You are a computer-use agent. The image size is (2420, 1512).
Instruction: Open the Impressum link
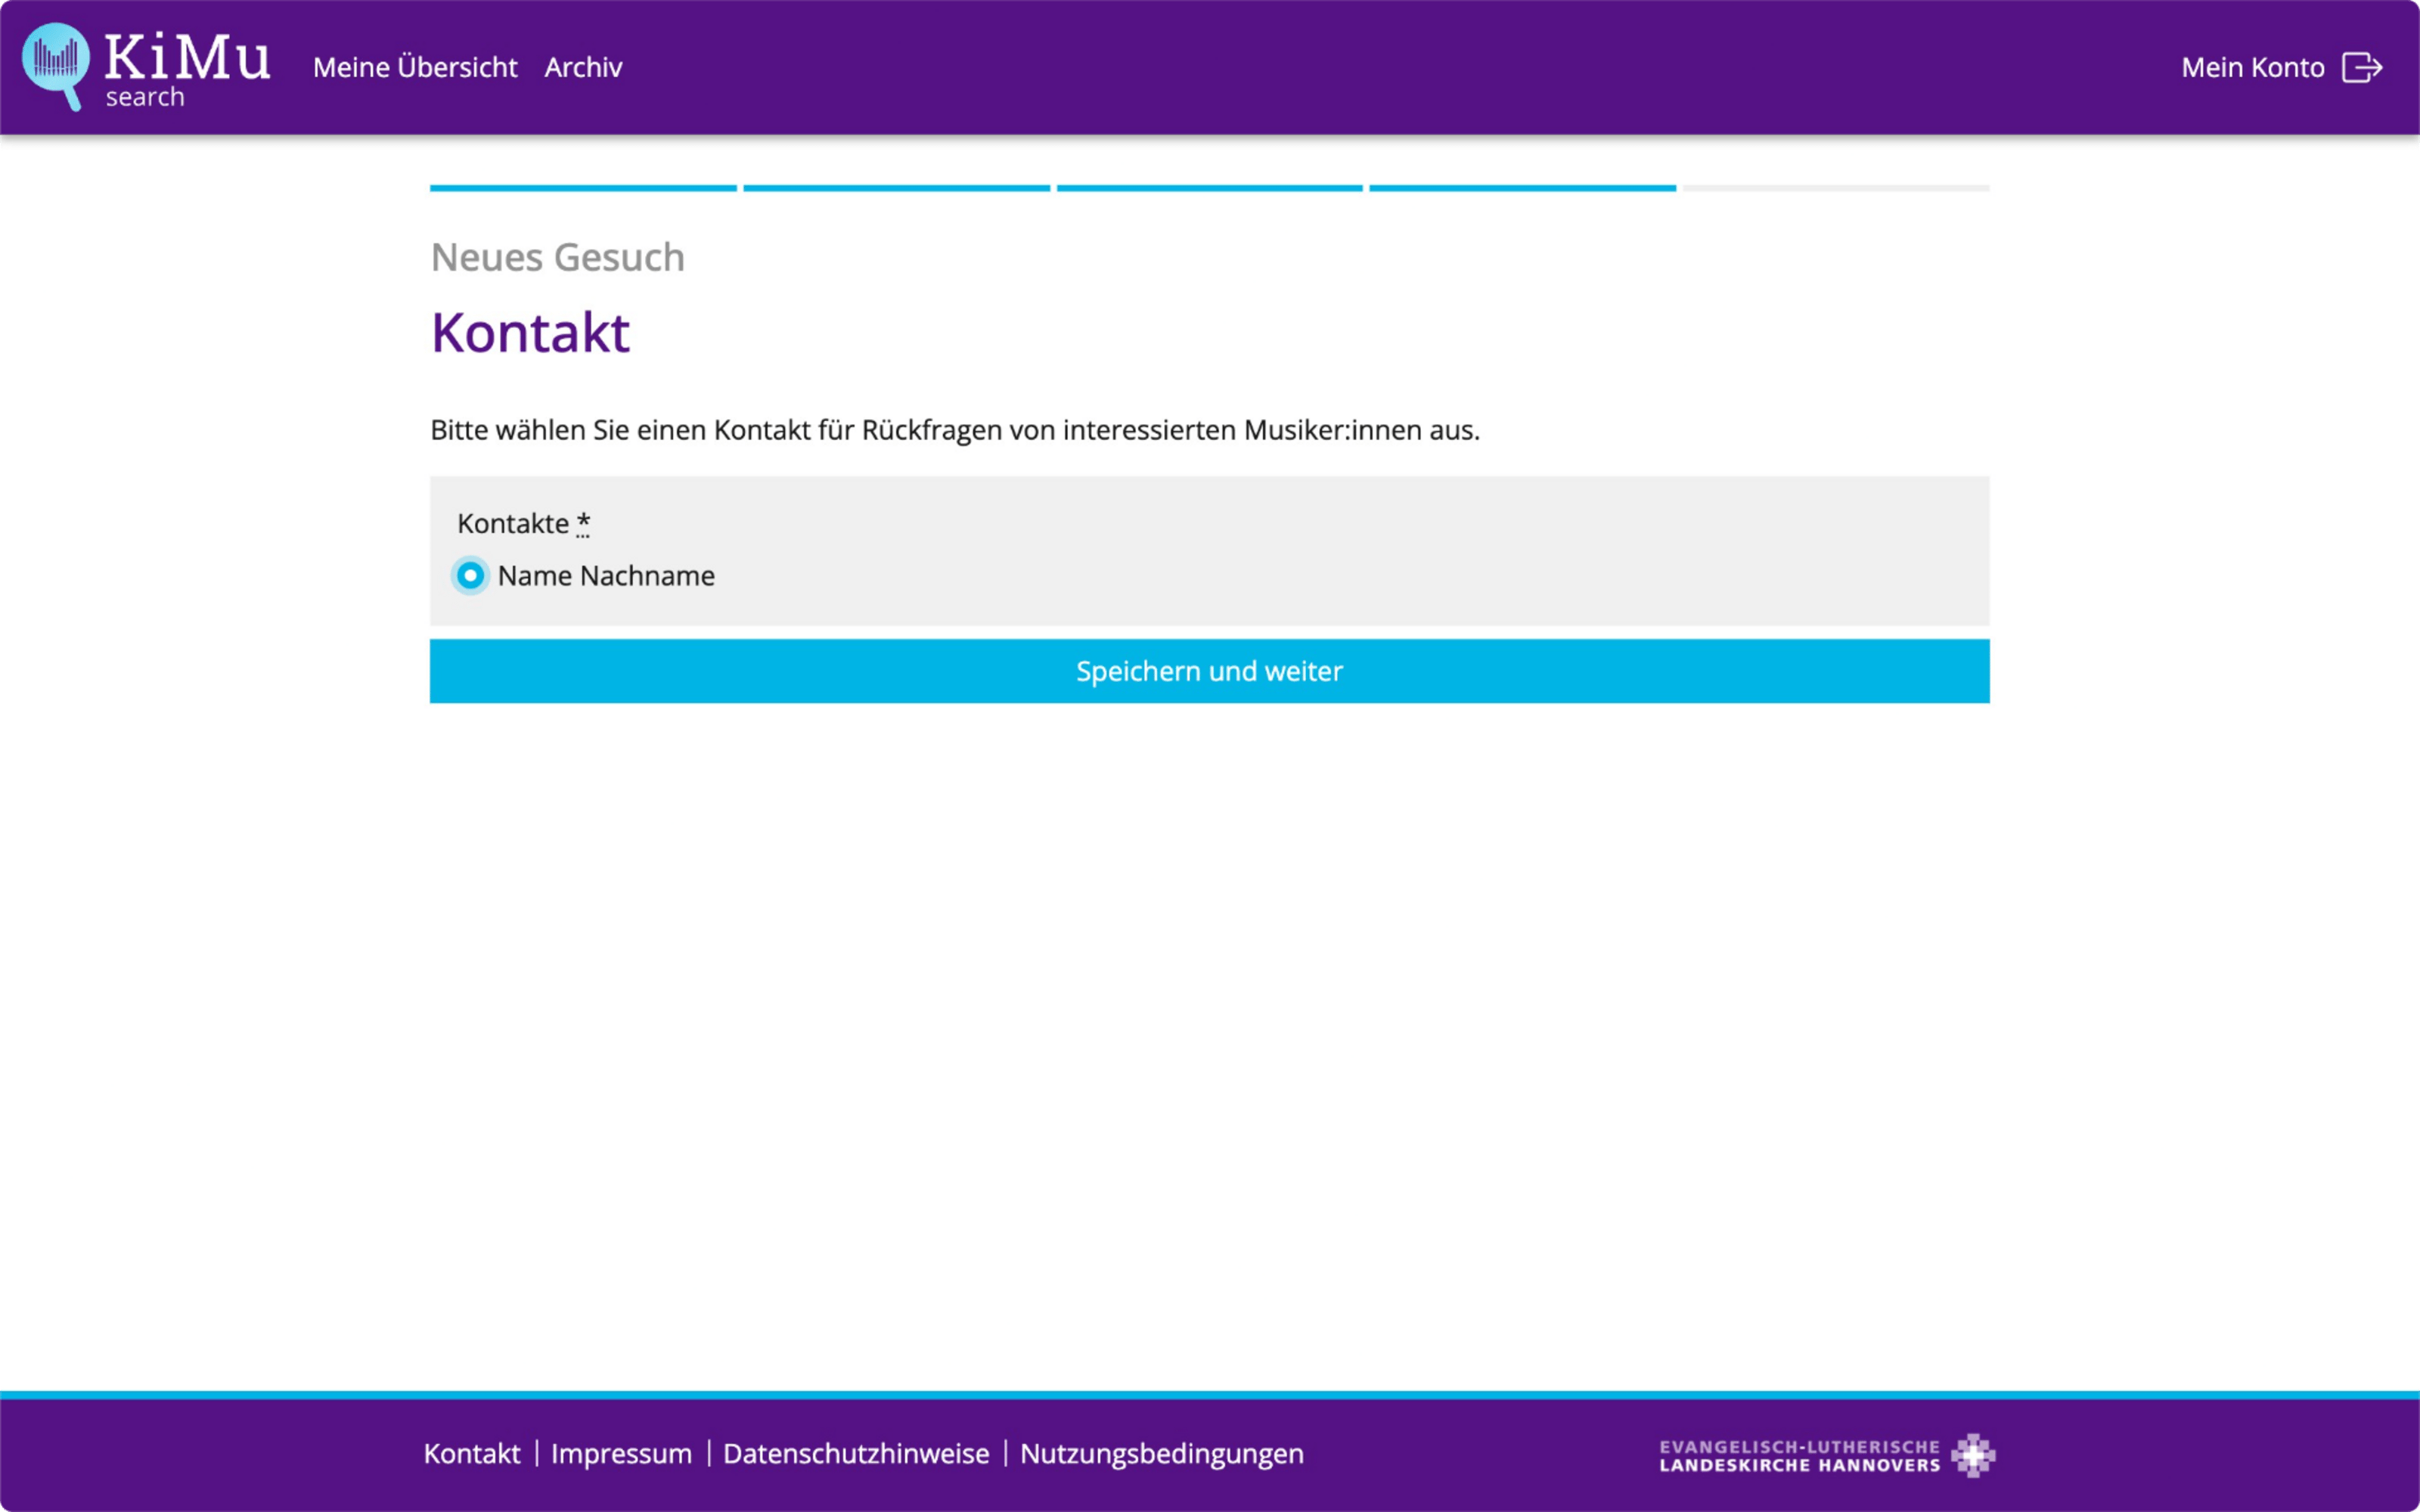621,1453
